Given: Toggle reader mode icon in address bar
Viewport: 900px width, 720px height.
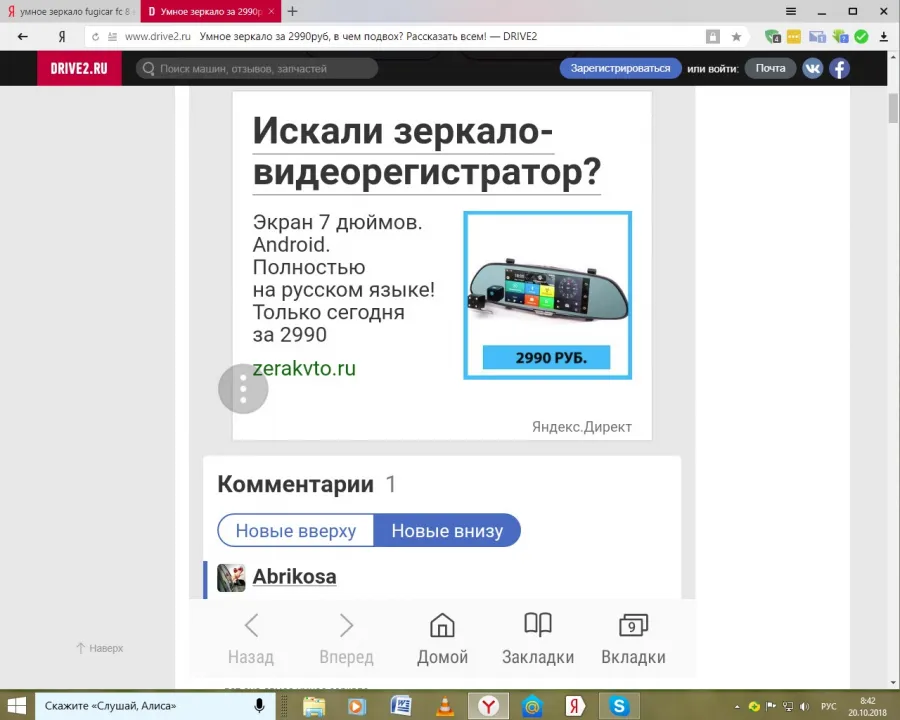Looking at the screenshot, I should pos(112,37).
